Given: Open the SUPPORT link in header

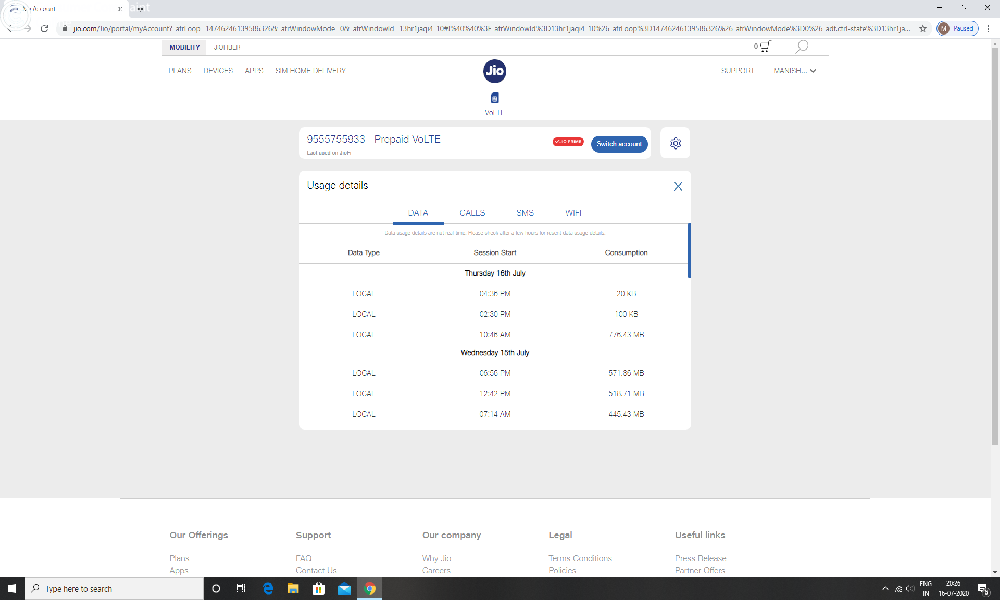Looking at the screenshot, I should 737,71.
